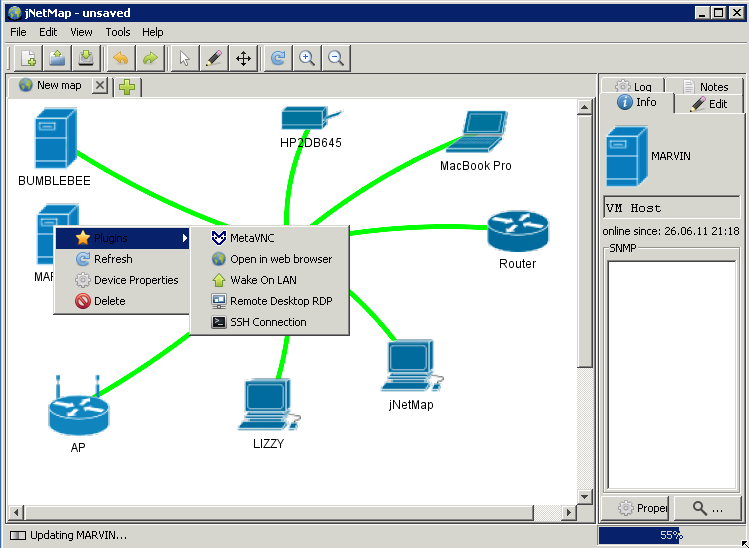Click the zoom out magnifier icon
The width and height of the screenshot is (749, 548).
tap(336, 59)
